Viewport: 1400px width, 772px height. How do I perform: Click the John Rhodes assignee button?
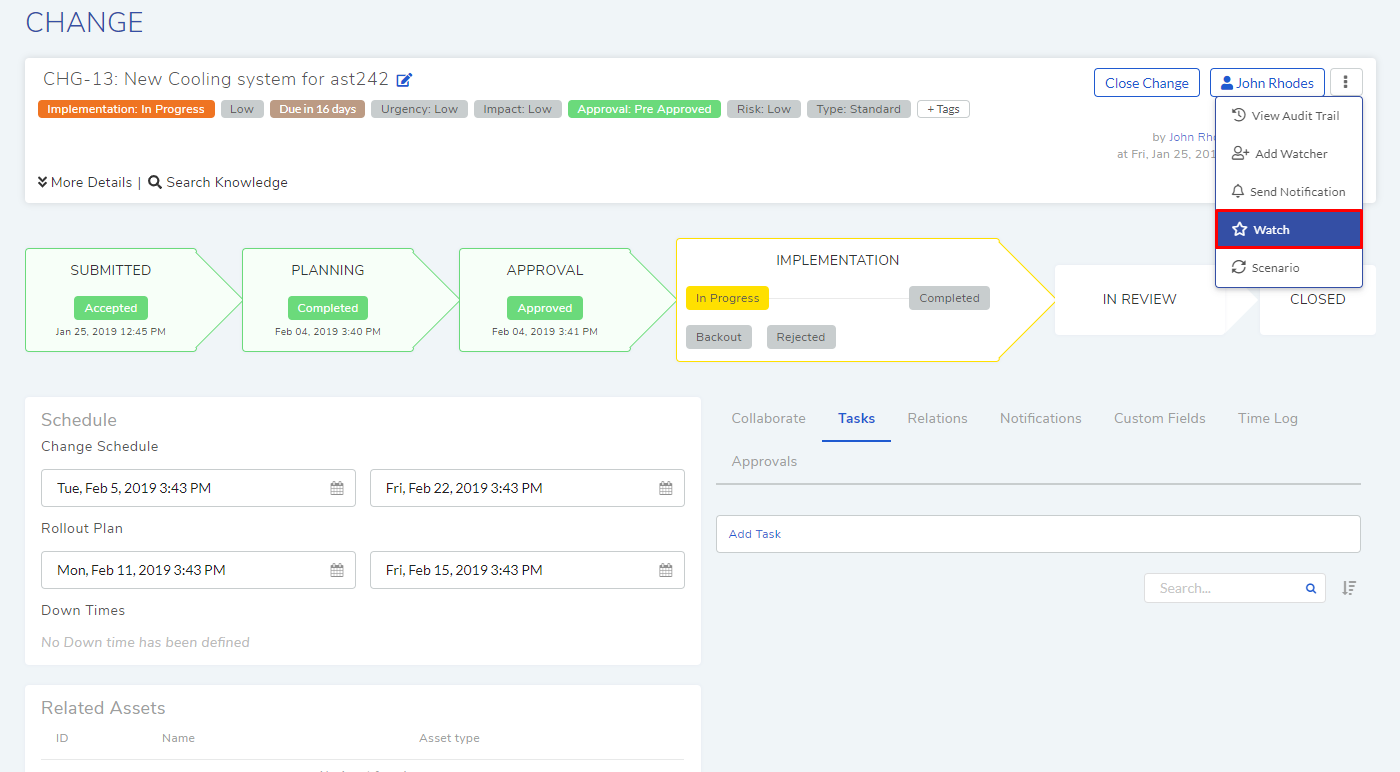pyautogui.click(x=1268, y=83)
